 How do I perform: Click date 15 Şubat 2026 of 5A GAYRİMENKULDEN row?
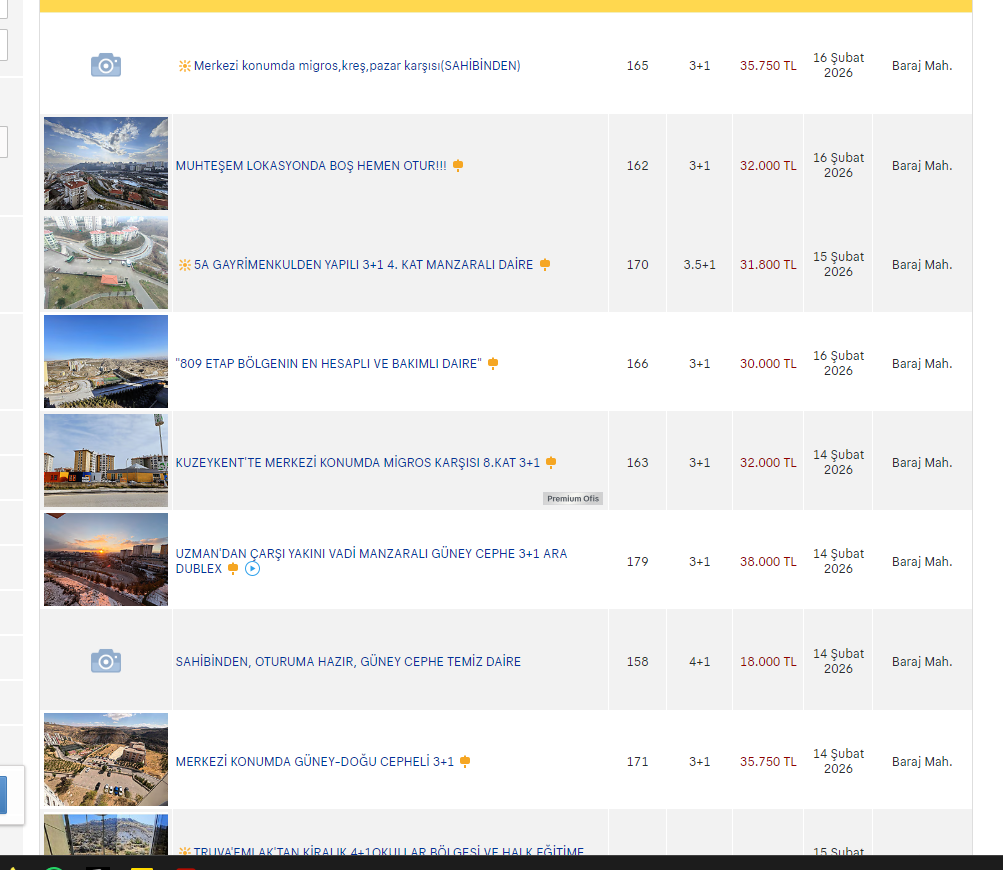click(839, 264)
